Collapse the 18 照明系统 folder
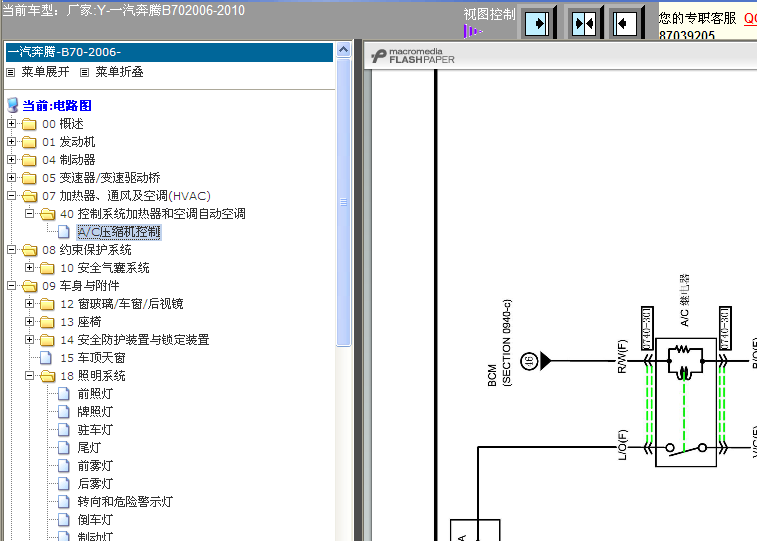 [x=29, y=375]
